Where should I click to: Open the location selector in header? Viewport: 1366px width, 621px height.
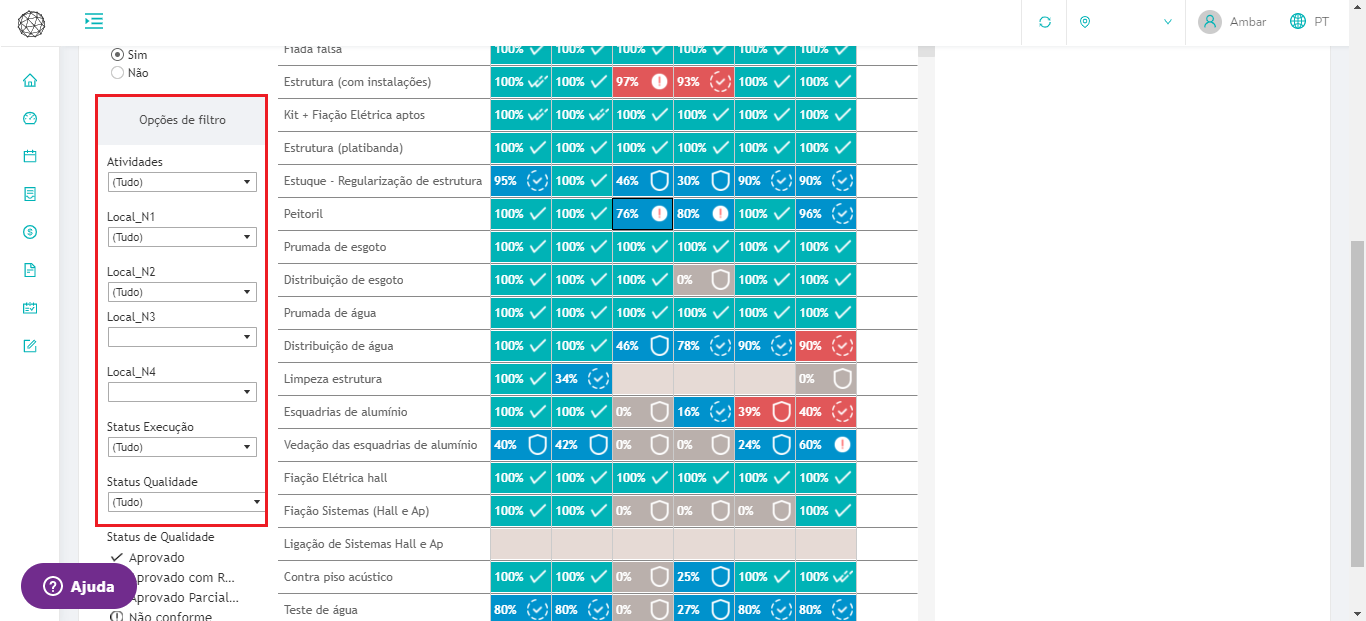(x=1125, y=22)
